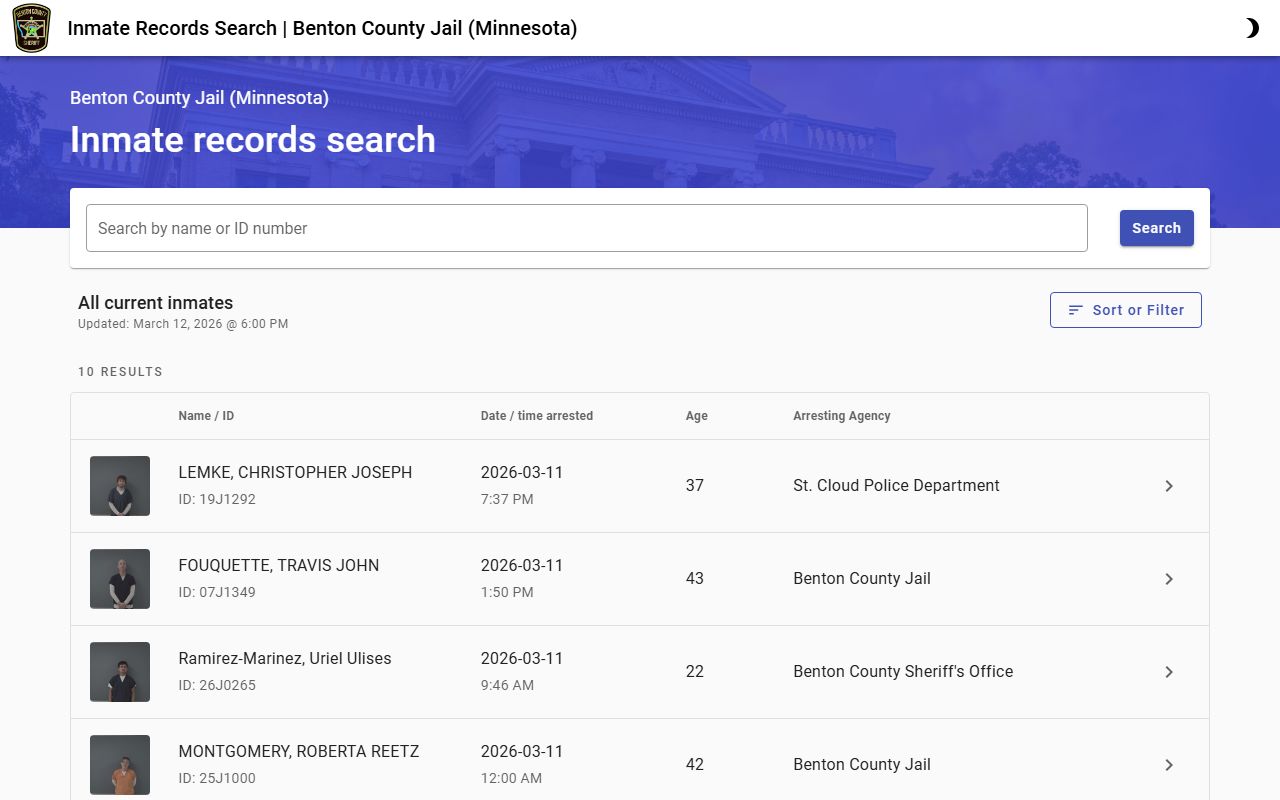Open the Sort or Filter options

(1125, 310)
